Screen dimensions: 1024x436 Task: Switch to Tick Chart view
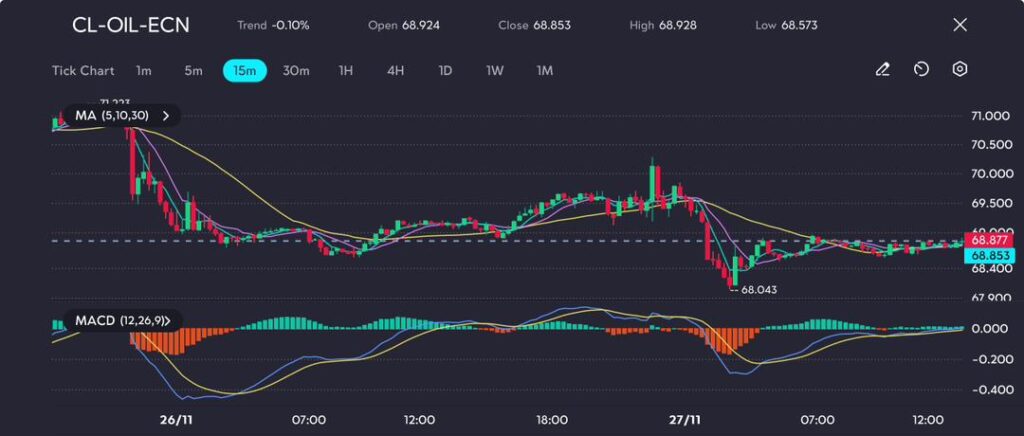[83, 71]
